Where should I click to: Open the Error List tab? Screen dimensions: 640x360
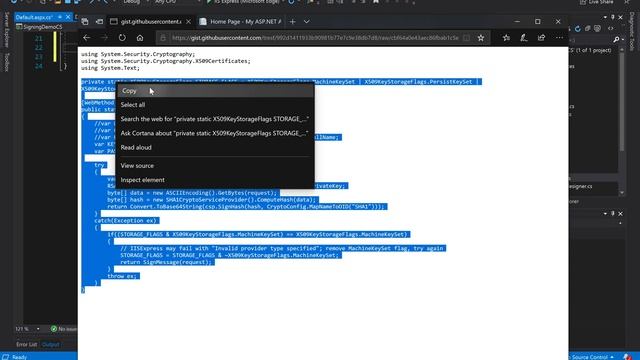tap(27, 344)
